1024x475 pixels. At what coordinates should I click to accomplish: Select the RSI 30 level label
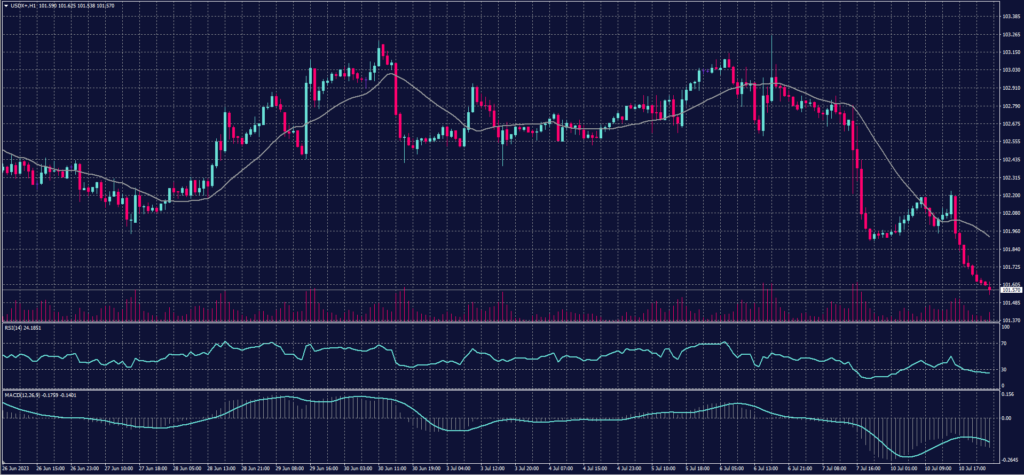pyautogui.click(x=1004, y=369)
